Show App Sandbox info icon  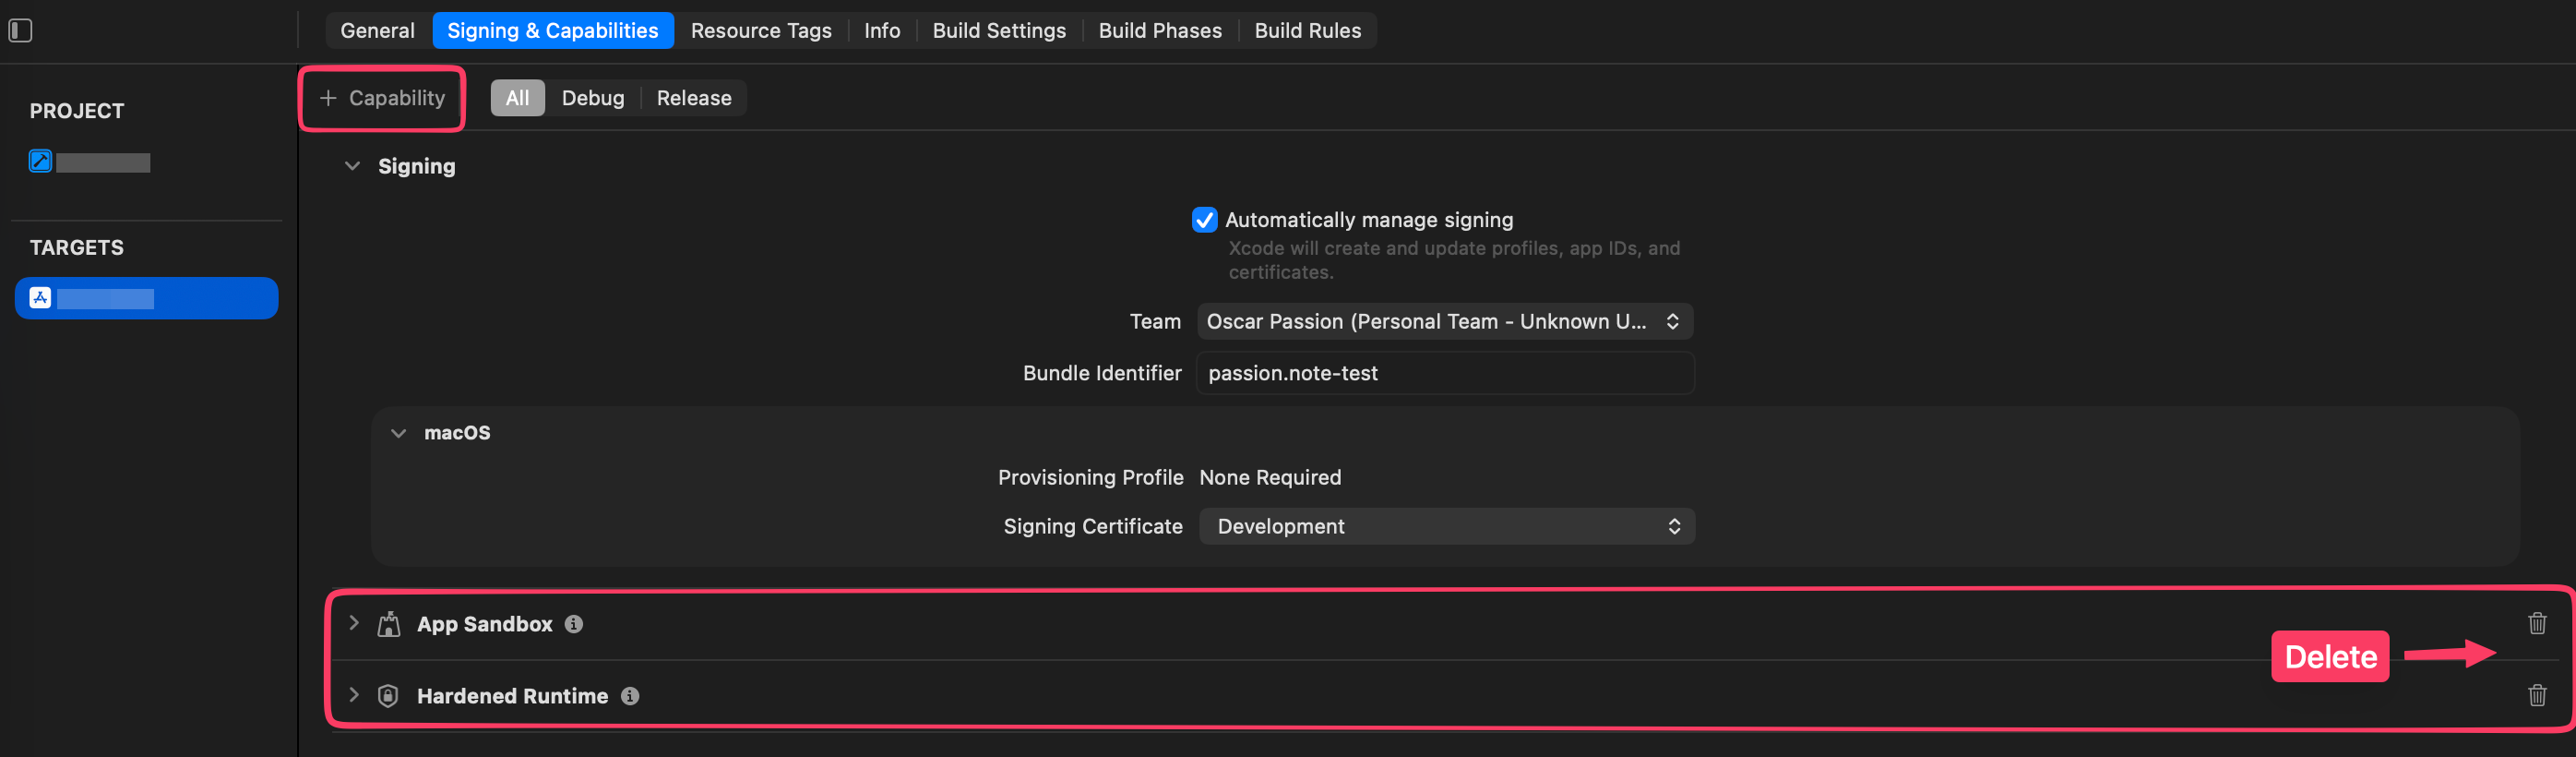point(574,624)
